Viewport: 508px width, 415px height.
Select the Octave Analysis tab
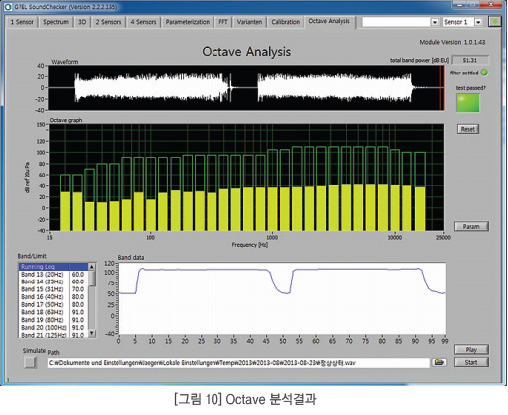click(x=329, y=21)
